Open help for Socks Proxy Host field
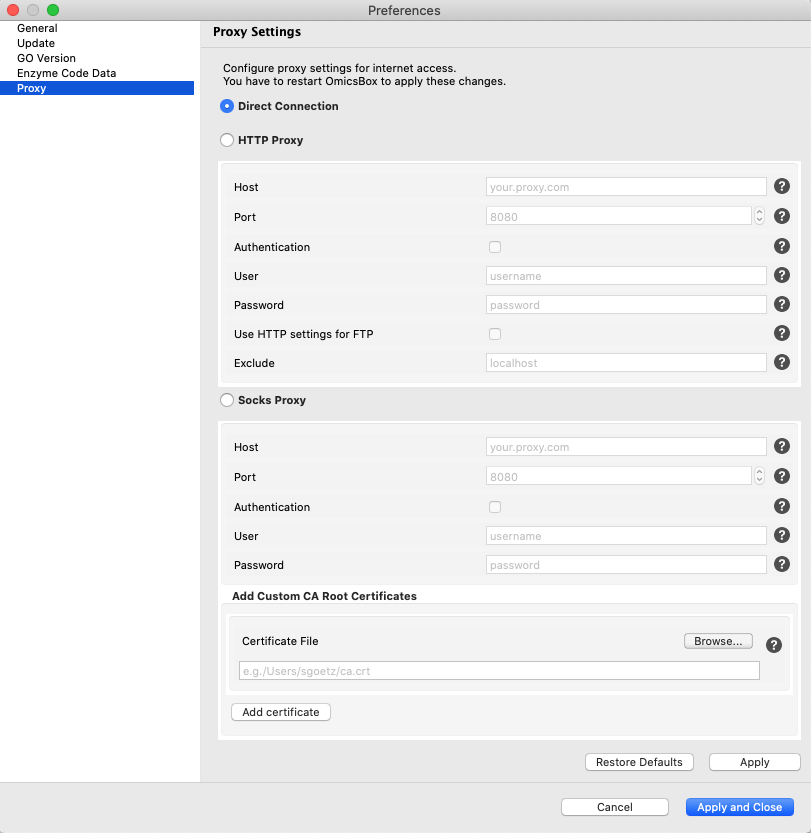Image resolution: width=811 pixels, height=833 pixels. [x=782, y=446]
